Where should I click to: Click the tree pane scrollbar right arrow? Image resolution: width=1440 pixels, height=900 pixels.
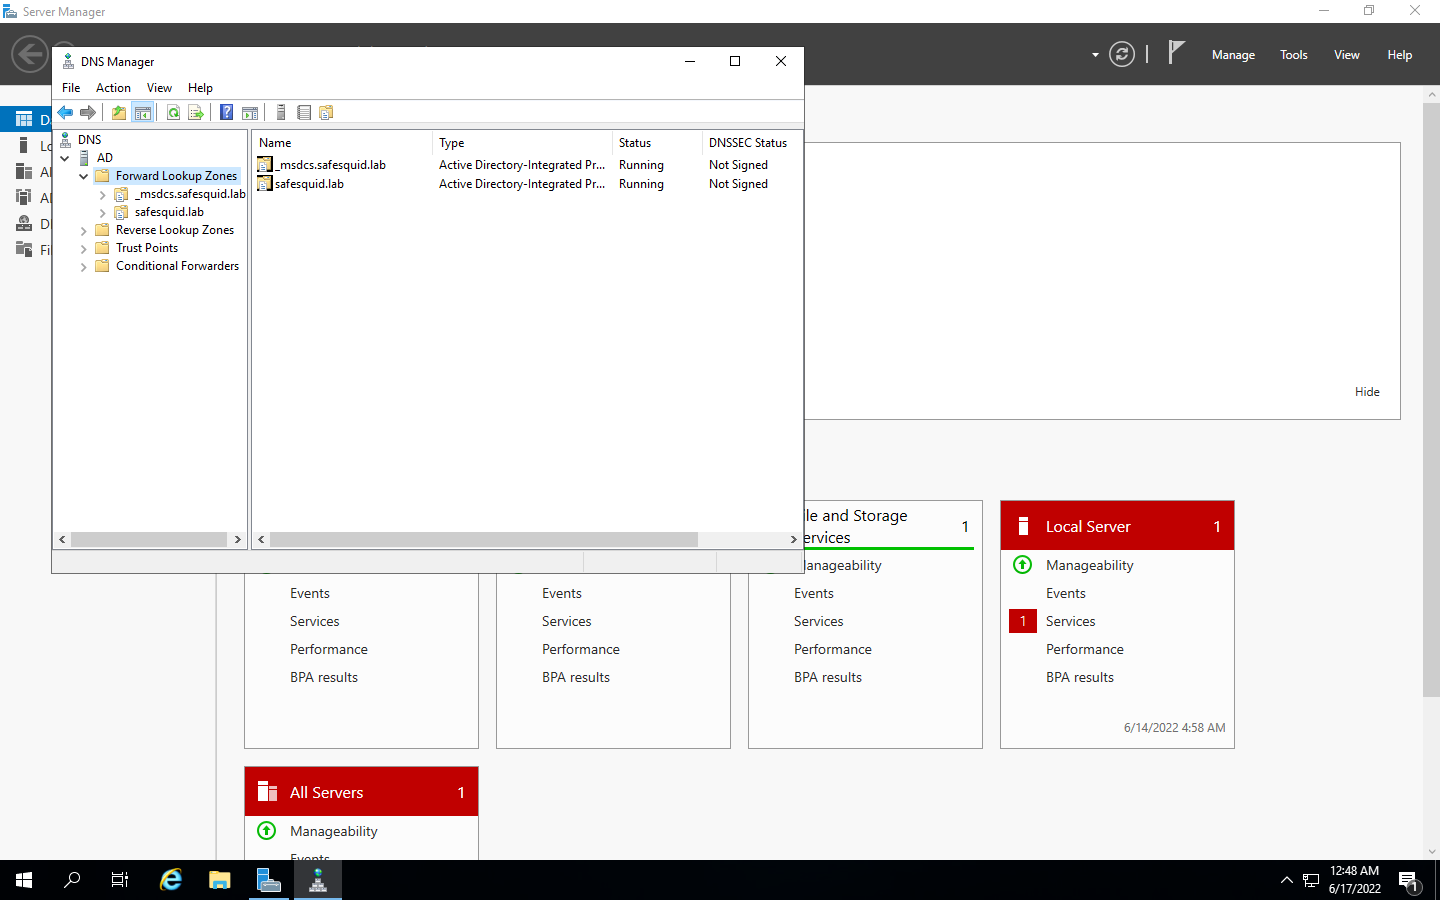pyautogui.click(x=237, y=539)
